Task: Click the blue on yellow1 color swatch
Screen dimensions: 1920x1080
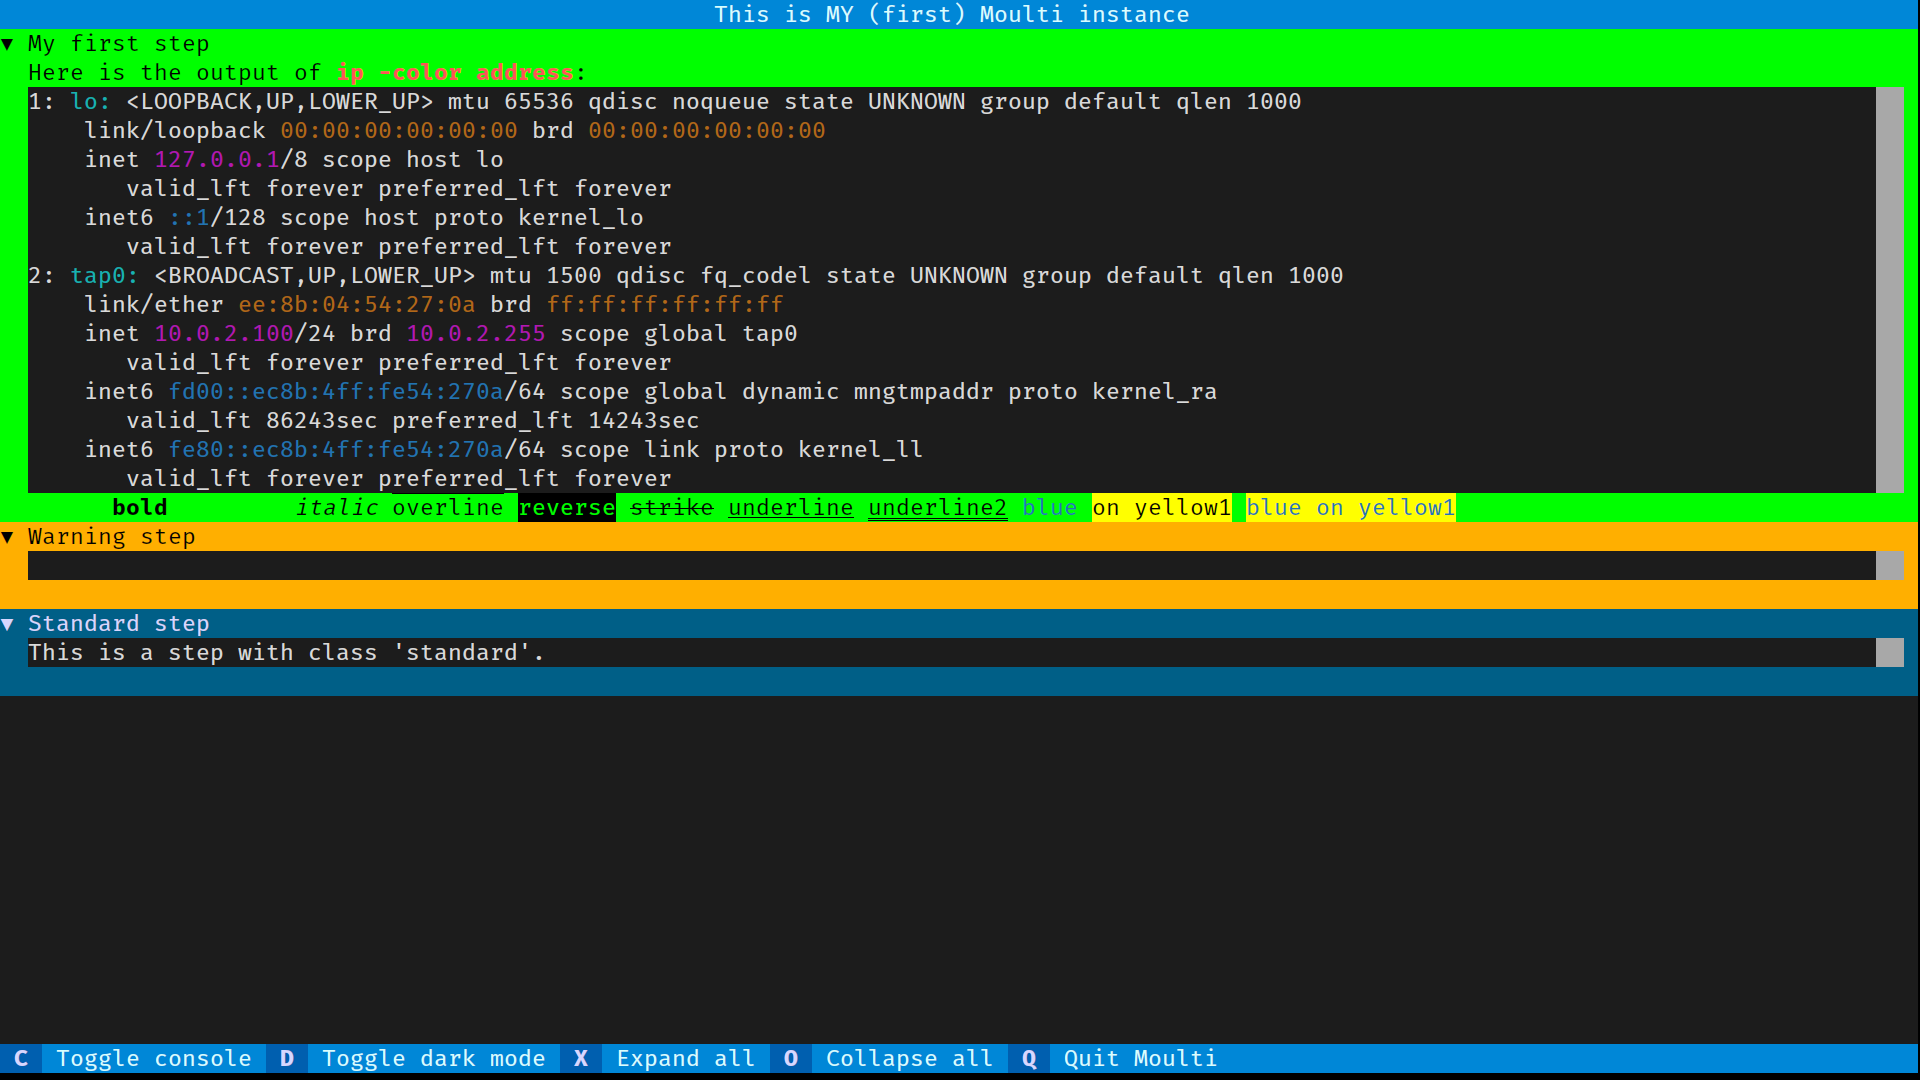Action: click(1350, 508)
